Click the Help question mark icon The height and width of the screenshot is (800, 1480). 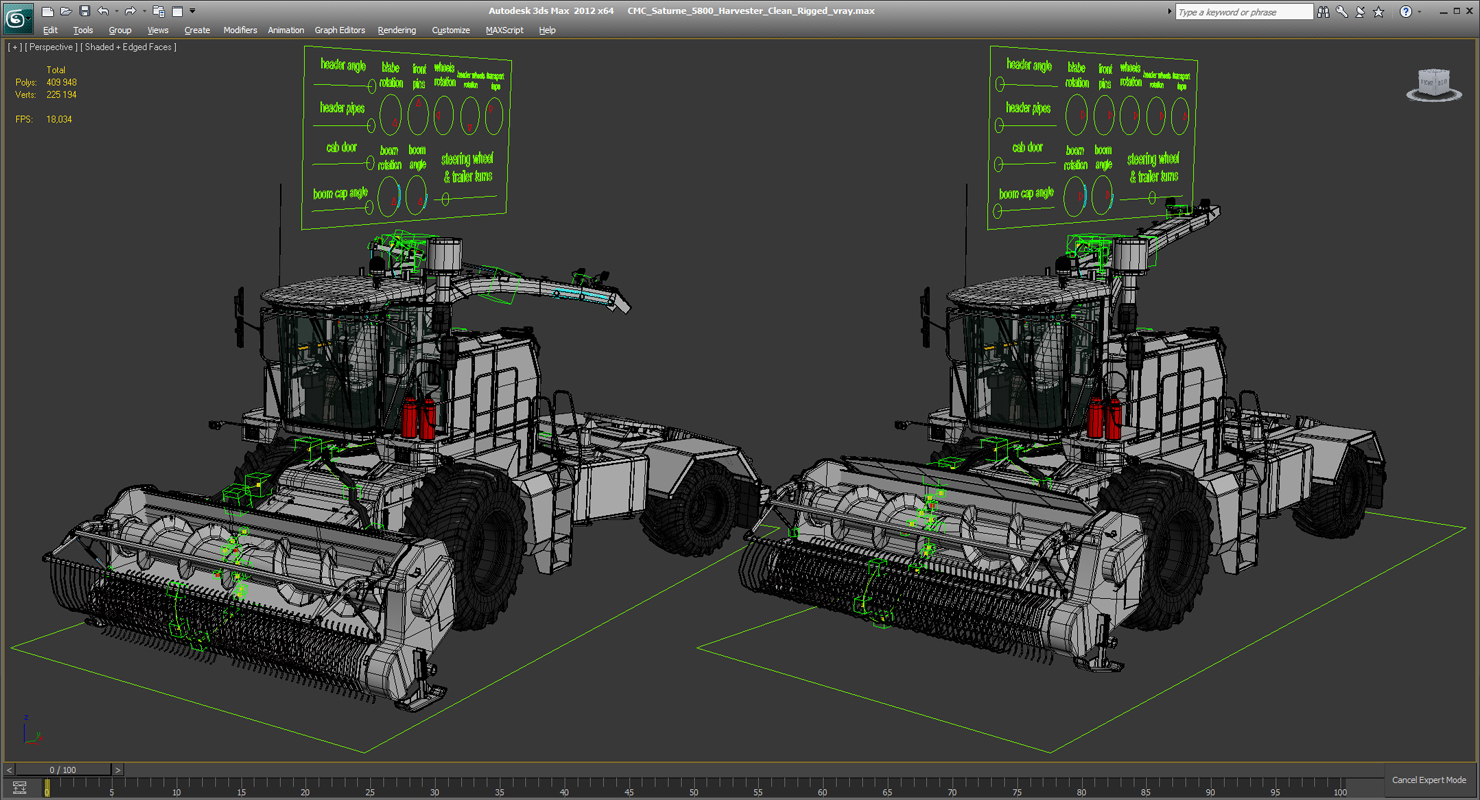[1405, 12]
